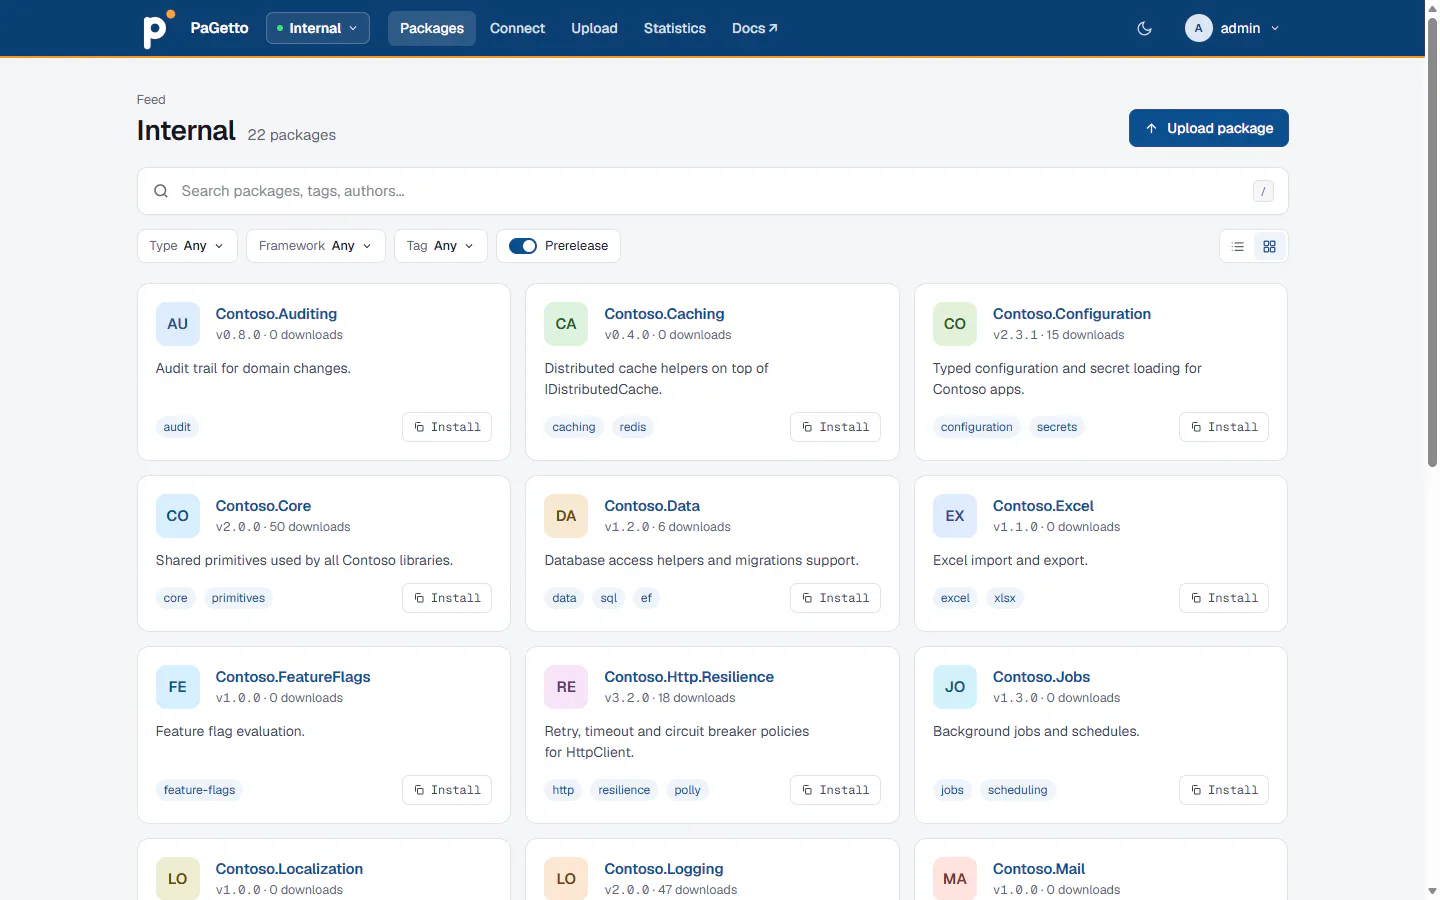Focus the package search field

pos(713,191)
